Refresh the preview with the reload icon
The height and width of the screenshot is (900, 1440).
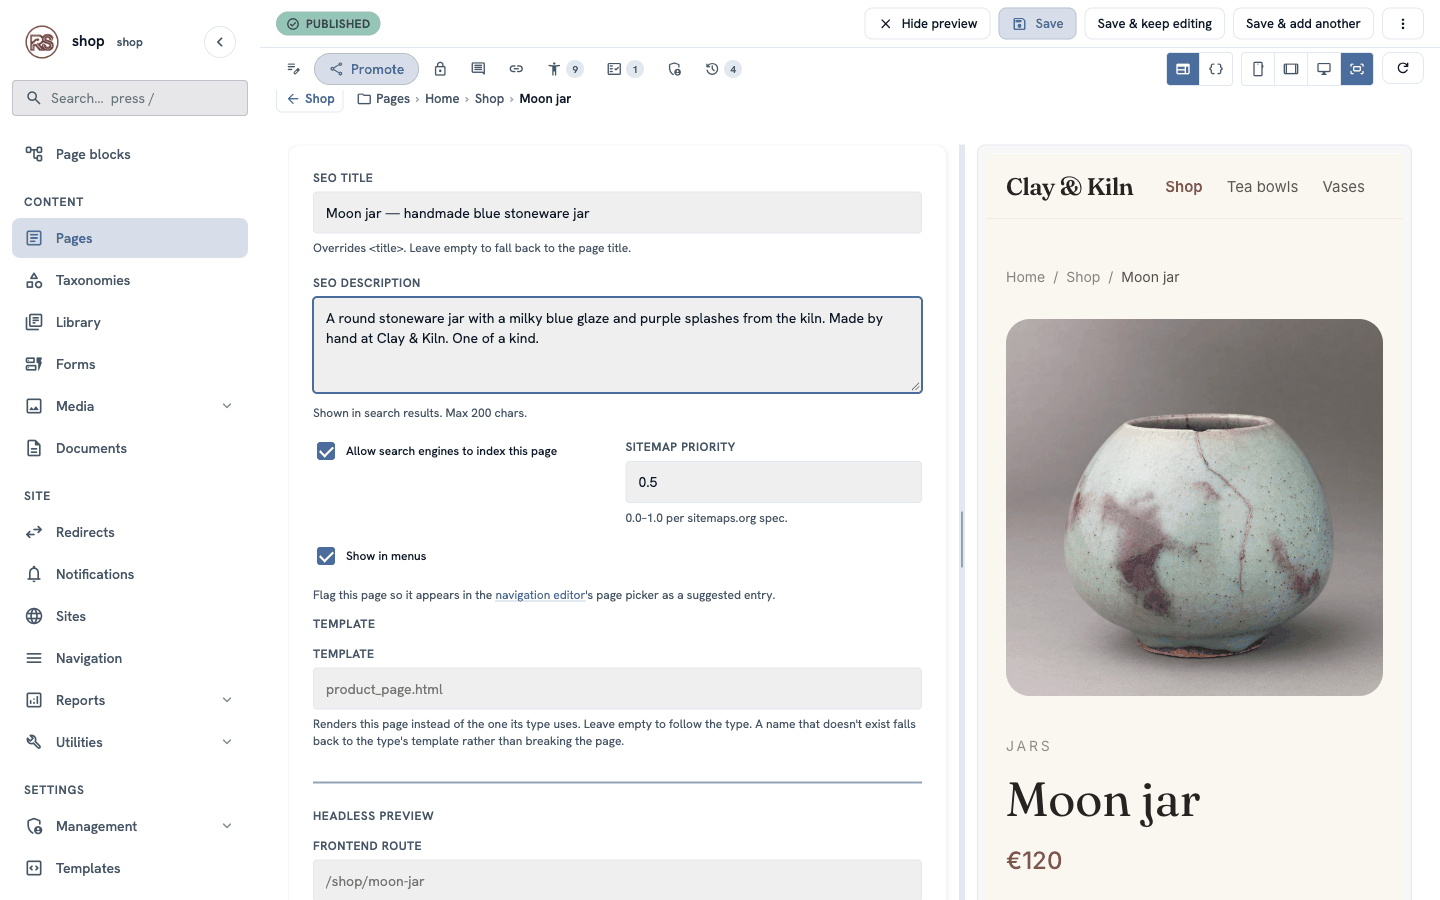pyautogui.click(x=1403, y=68)
